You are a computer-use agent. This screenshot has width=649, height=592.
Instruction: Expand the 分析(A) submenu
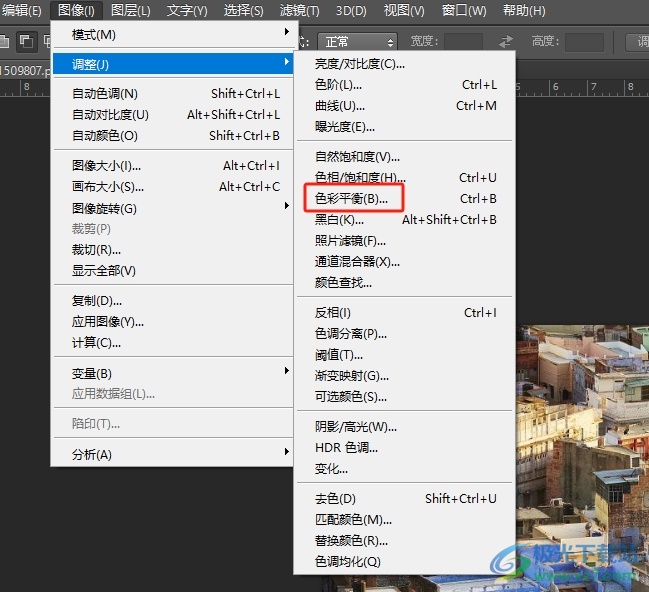click(x=173, y=454)
